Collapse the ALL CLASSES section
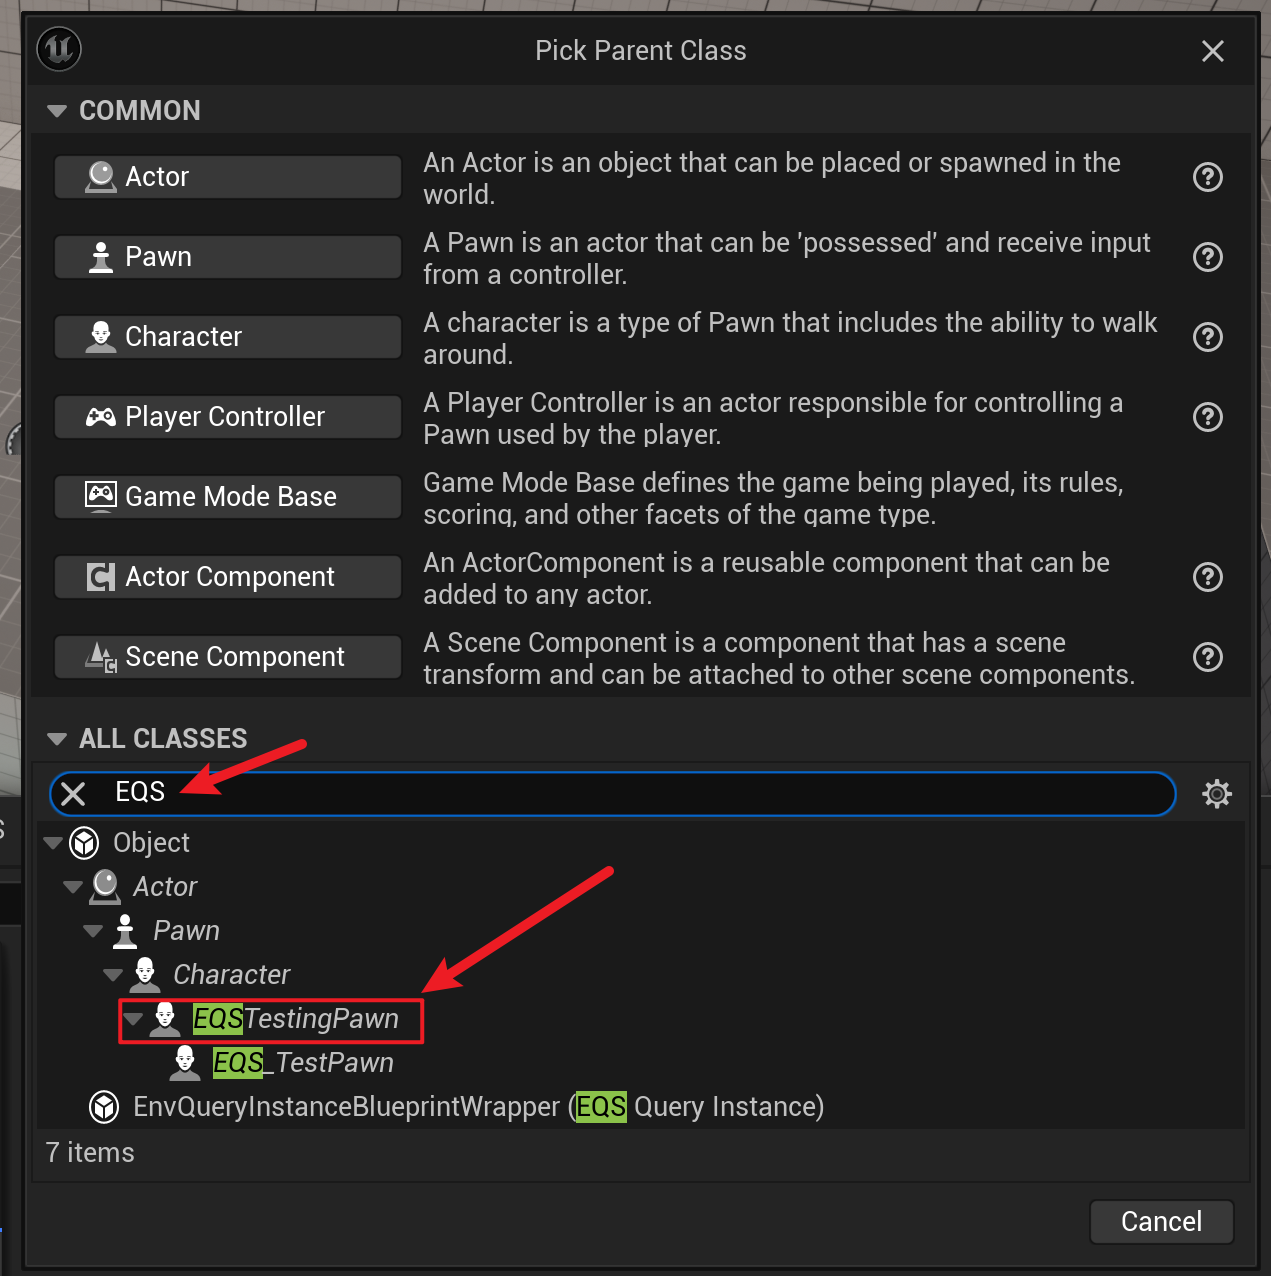This screenshot has width=1271, height=1276. 57,739
